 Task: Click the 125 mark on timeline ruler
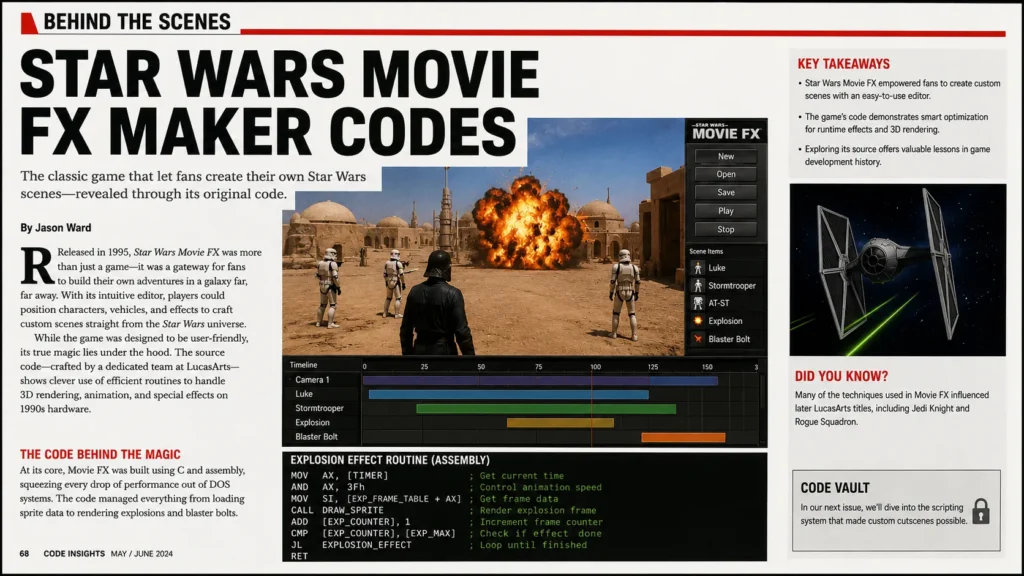pyautogui.click(x=652, y=367)
